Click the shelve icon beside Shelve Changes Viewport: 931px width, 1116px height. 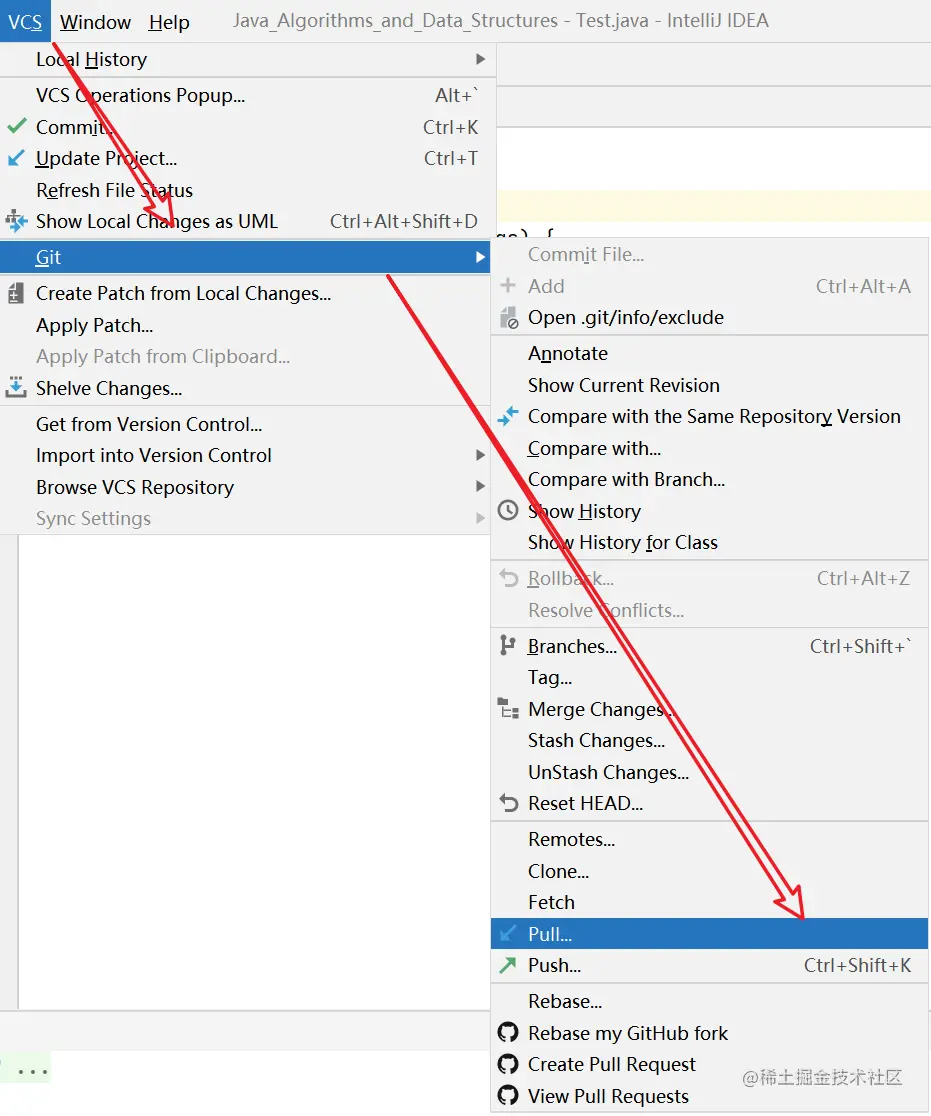(16, 388)
